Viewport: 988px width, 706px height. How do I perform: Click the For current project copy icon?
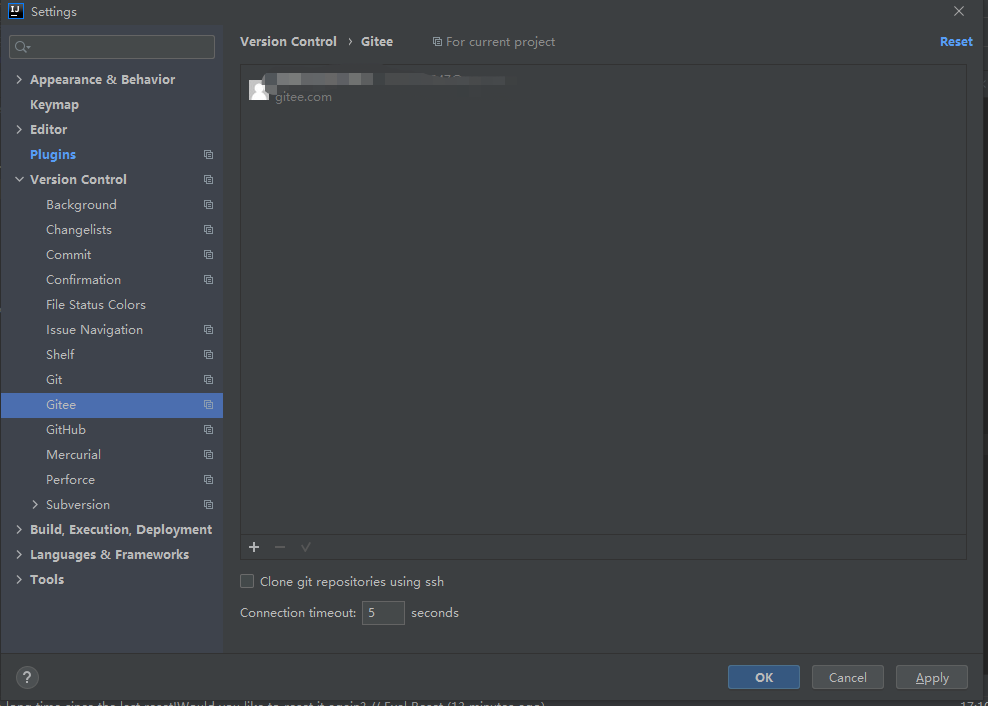pyautogui.click(x=437, y=42)
